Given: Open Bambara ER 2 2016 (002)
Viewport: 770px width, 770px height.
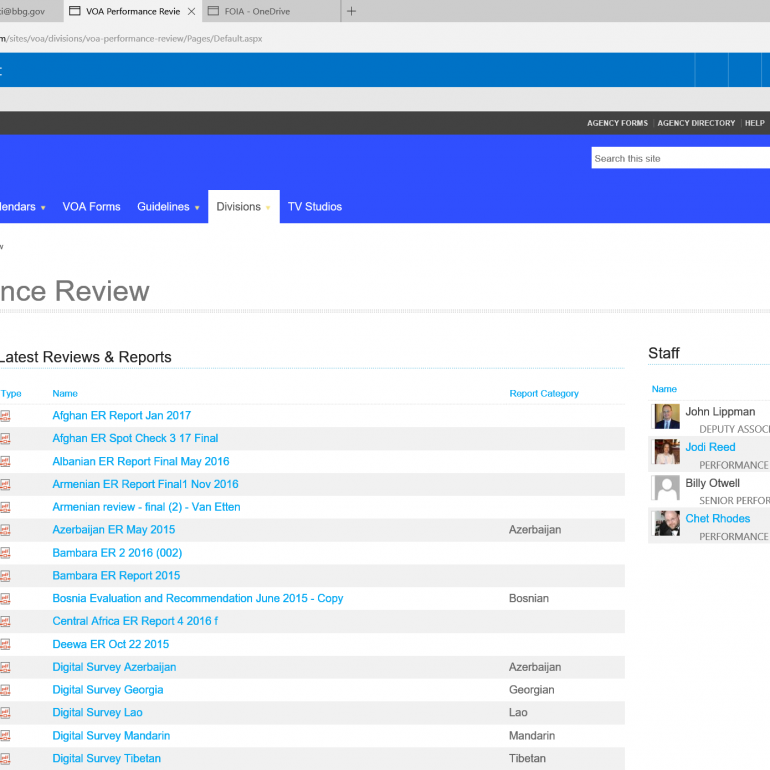Looking at the screenshot, I should pos(117,552).
